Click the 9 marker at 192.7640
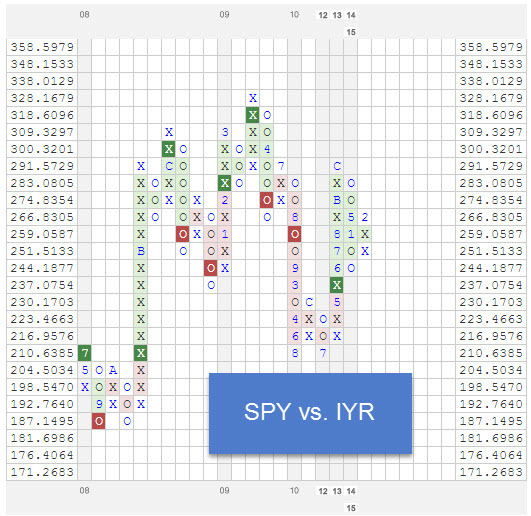Viewport: 531px width, 516px height. [99, 404]
